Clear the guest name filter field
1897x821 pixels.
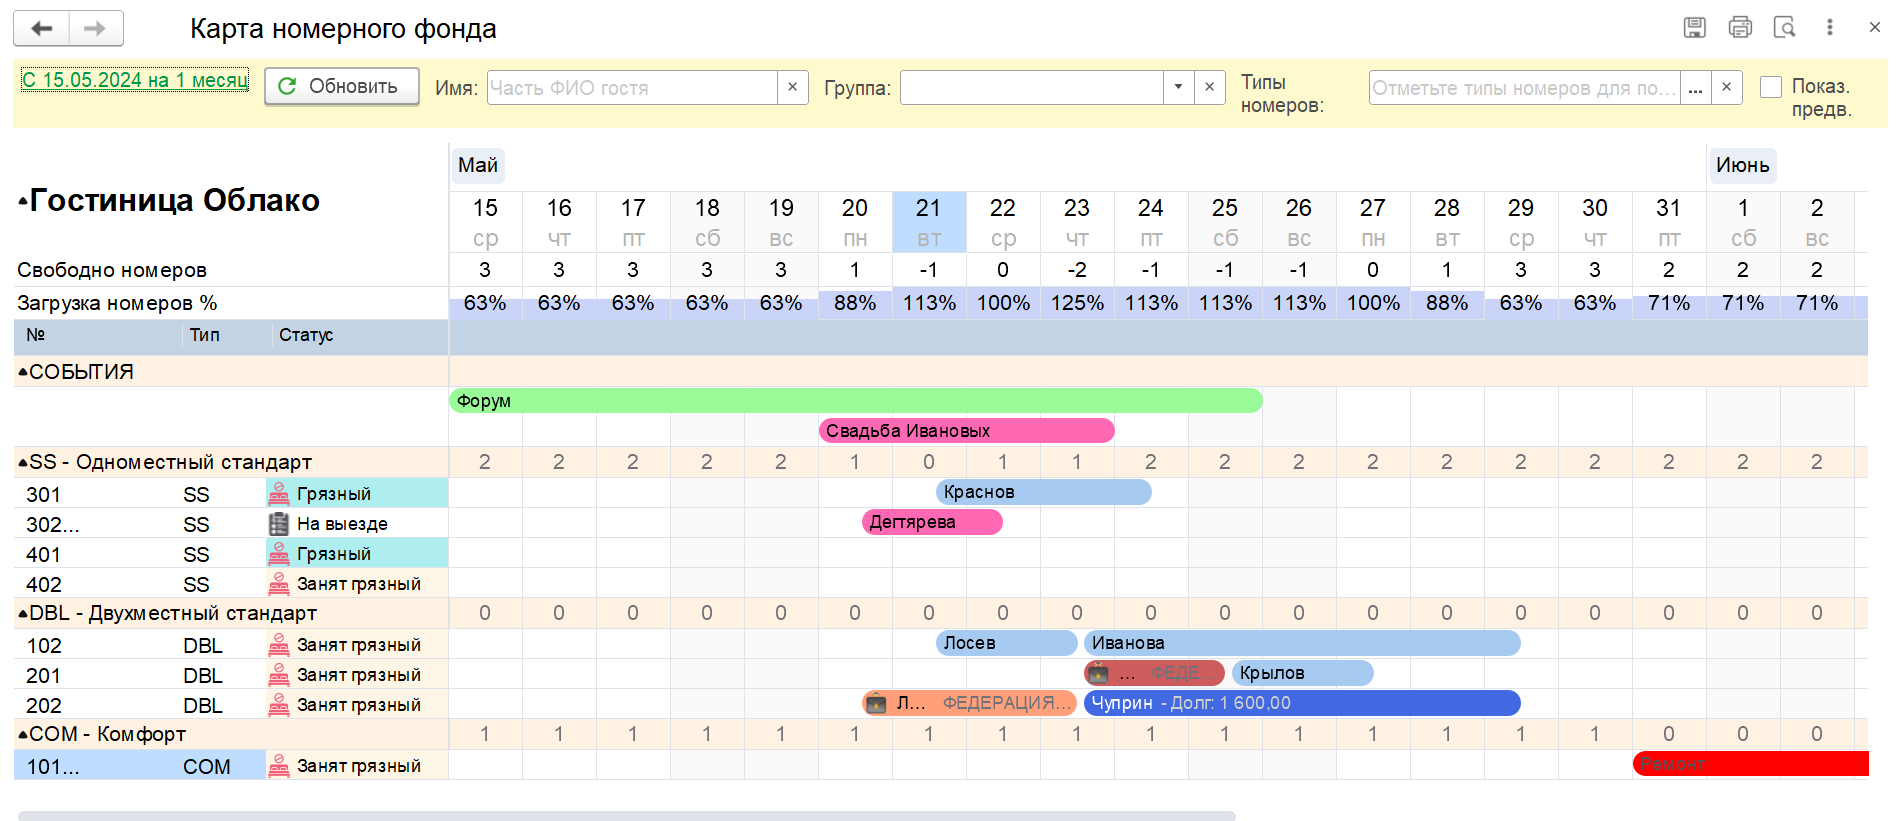click(792, 88)
